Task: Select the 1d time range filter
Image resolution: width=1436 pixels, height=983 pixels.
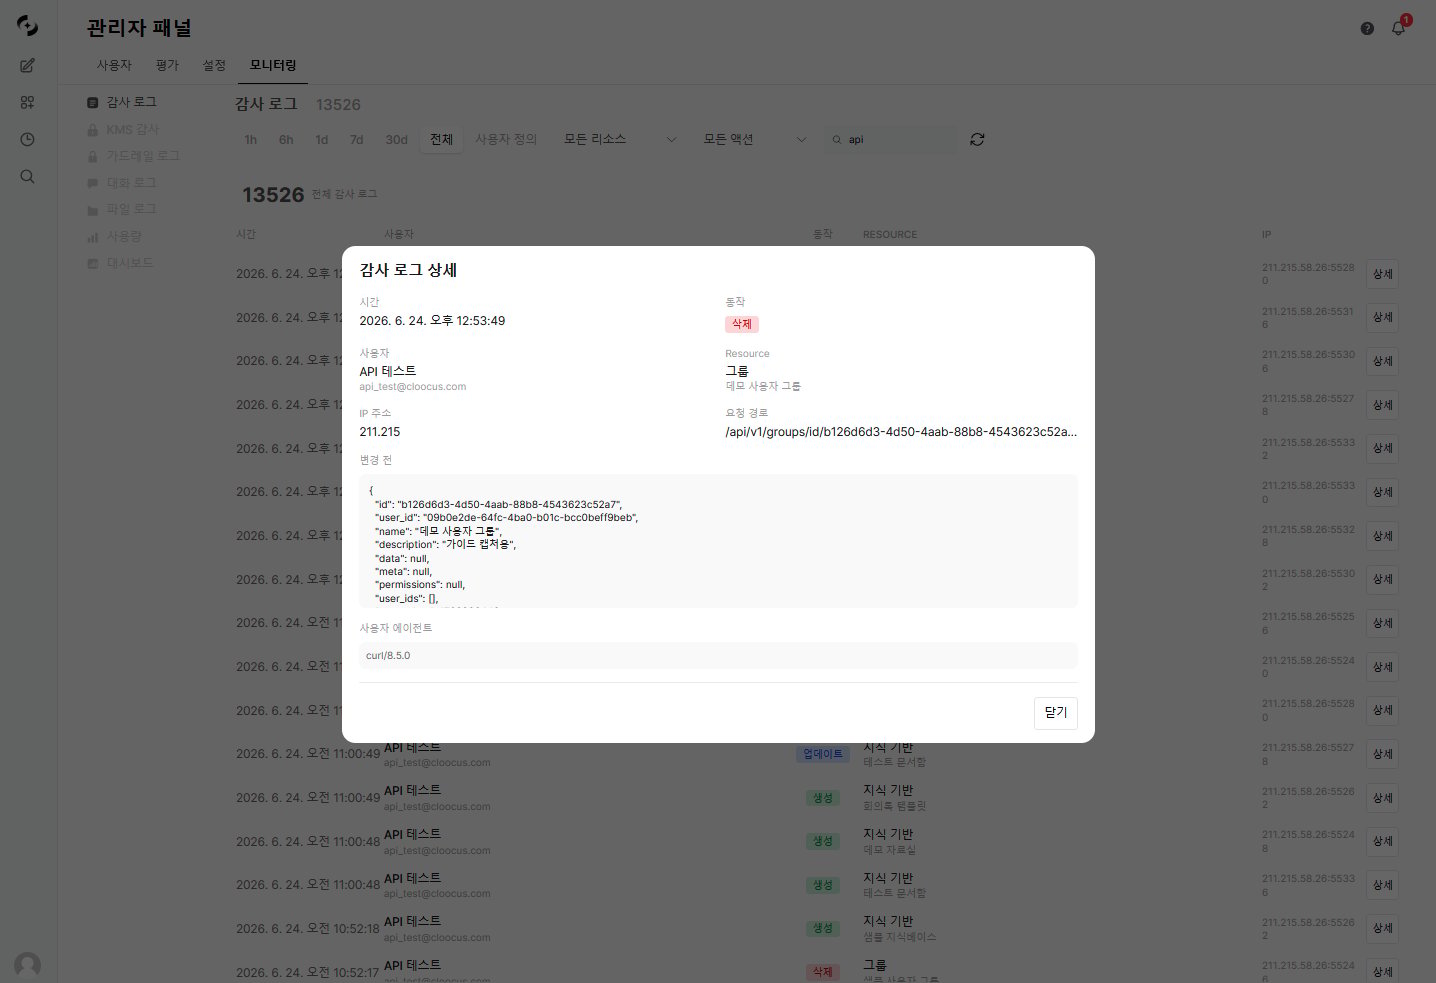Action: 321,140
